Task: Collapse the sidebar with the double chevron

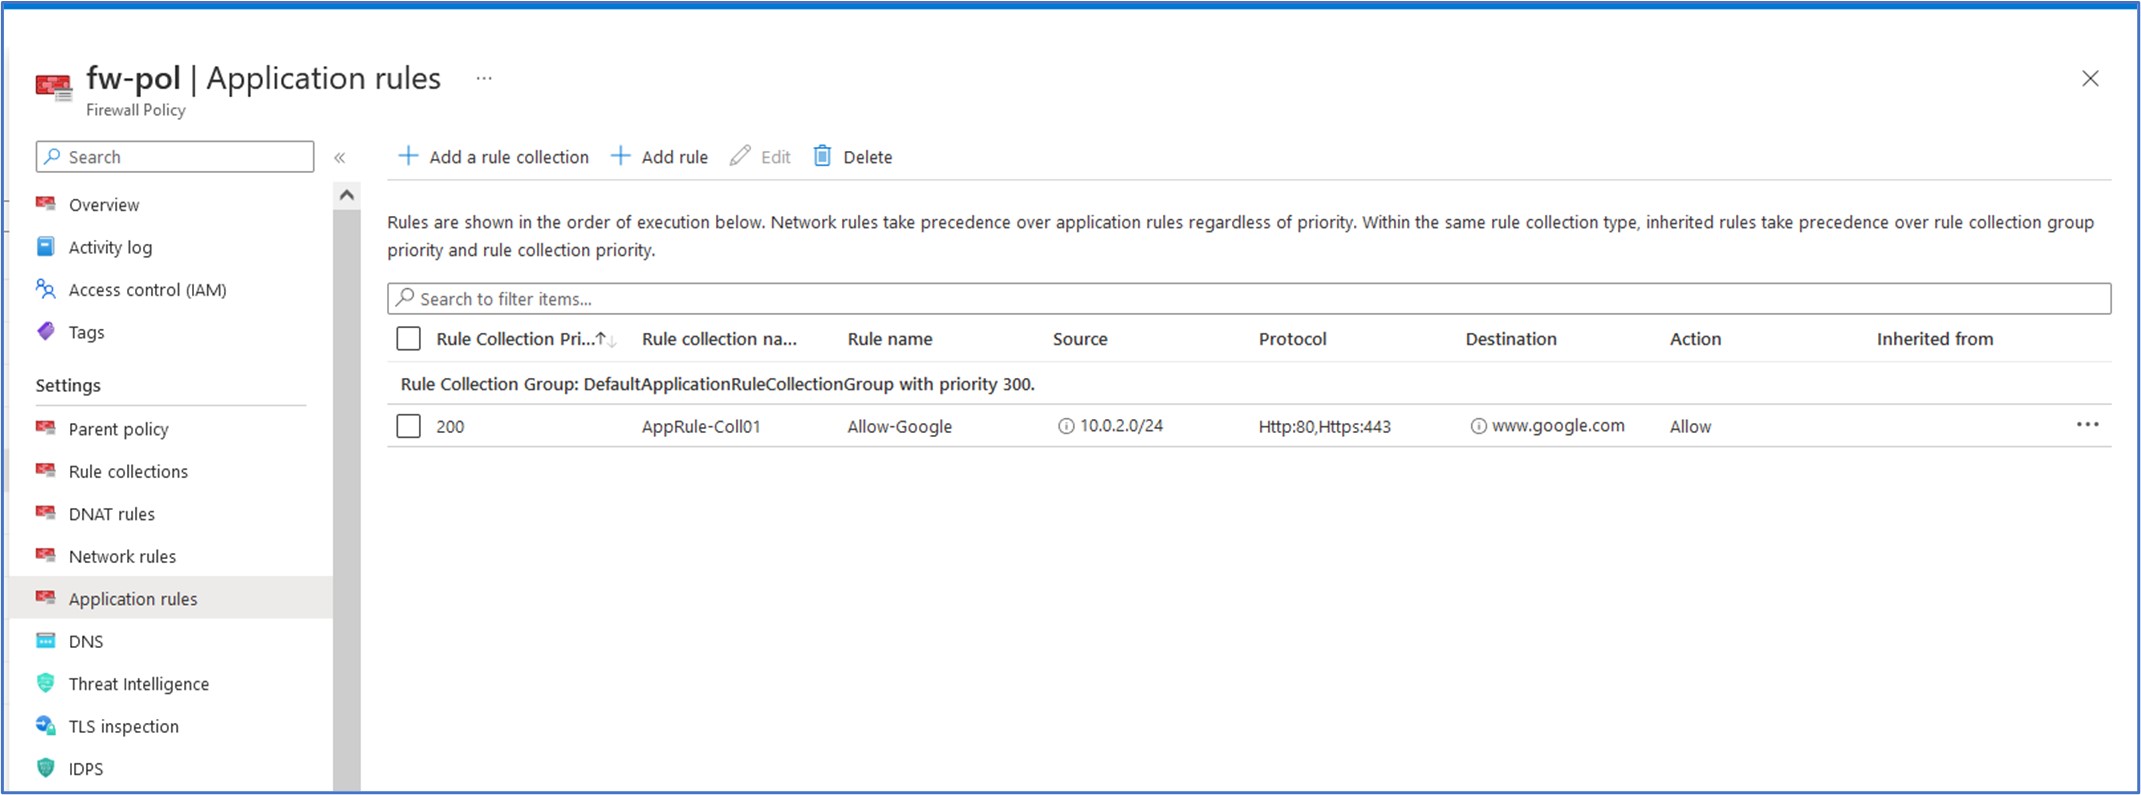Action: tap(340, 157)
